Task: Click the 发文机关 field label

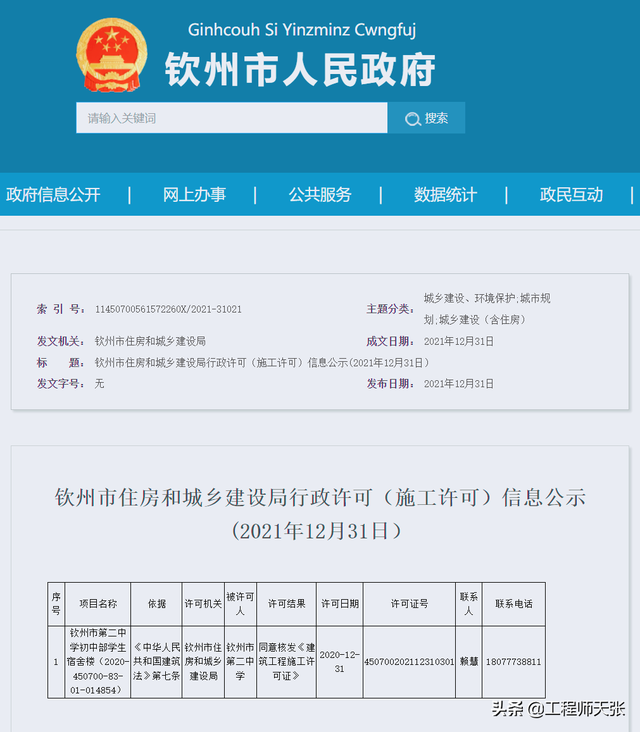Action: (60, 341)
